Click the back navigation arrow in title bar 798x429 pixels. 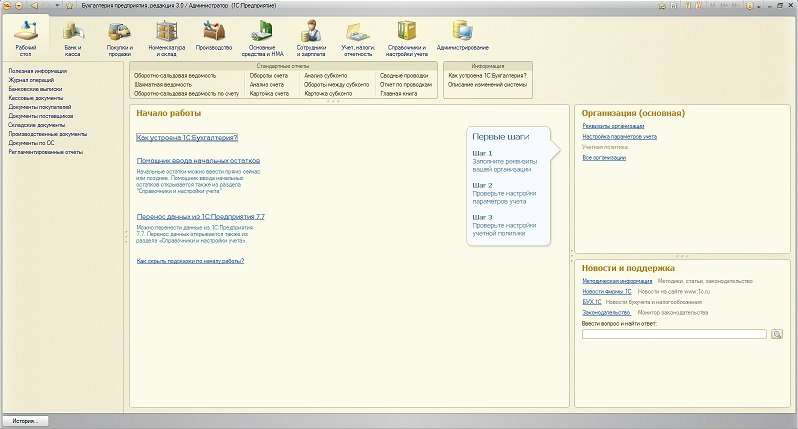pyautogui.click(x=34, y=6)
